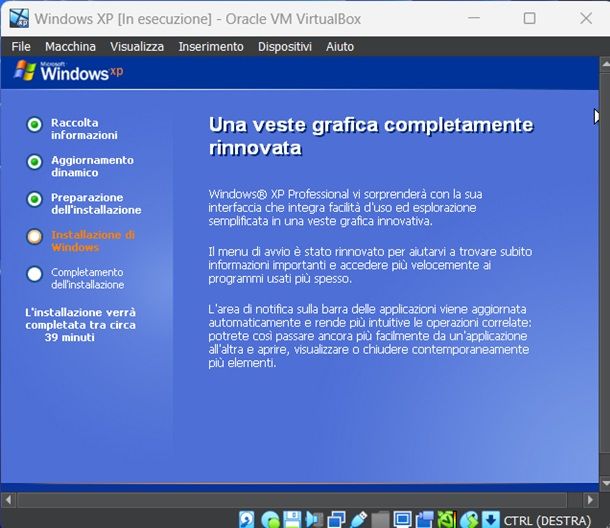Click the vertical scrollbar up arrow
Viewport: 610px width, 528px height.
(605, 64)
